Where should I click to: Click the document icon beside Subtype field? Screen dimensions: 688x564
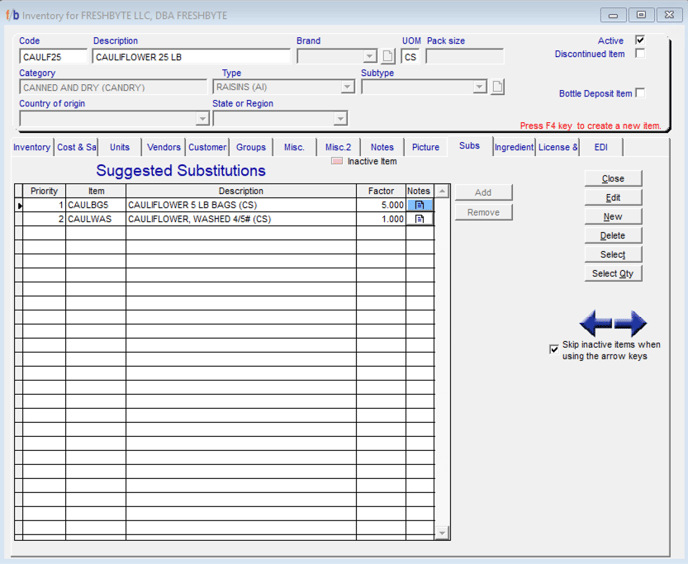(x=497, y=87)
